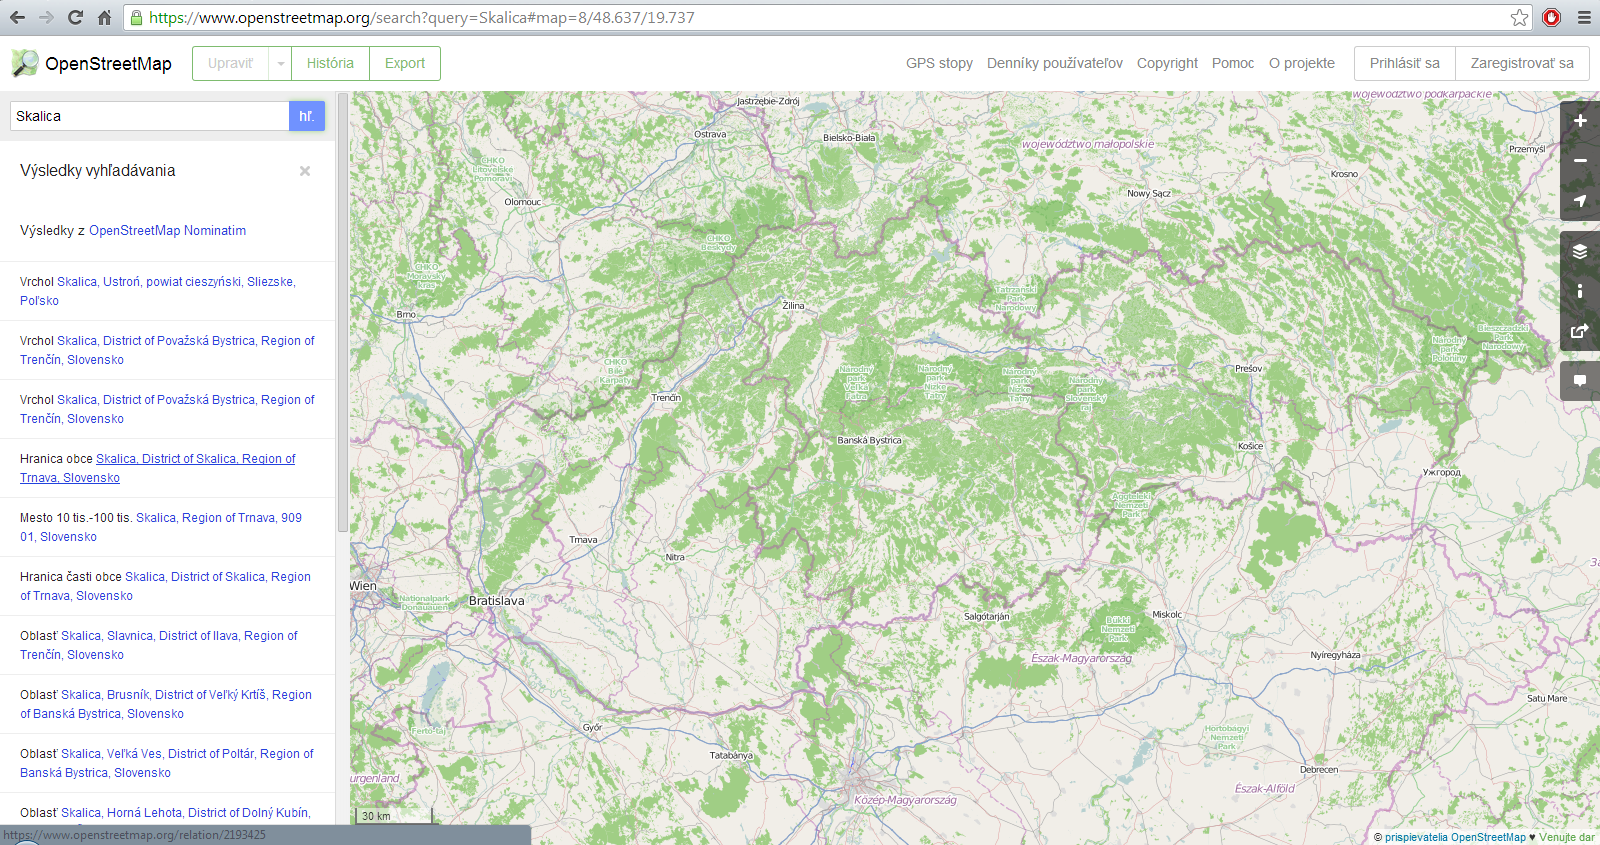Click the OpenStreetMap magnifier logo

pyautogui.click(x=25, y=63)
